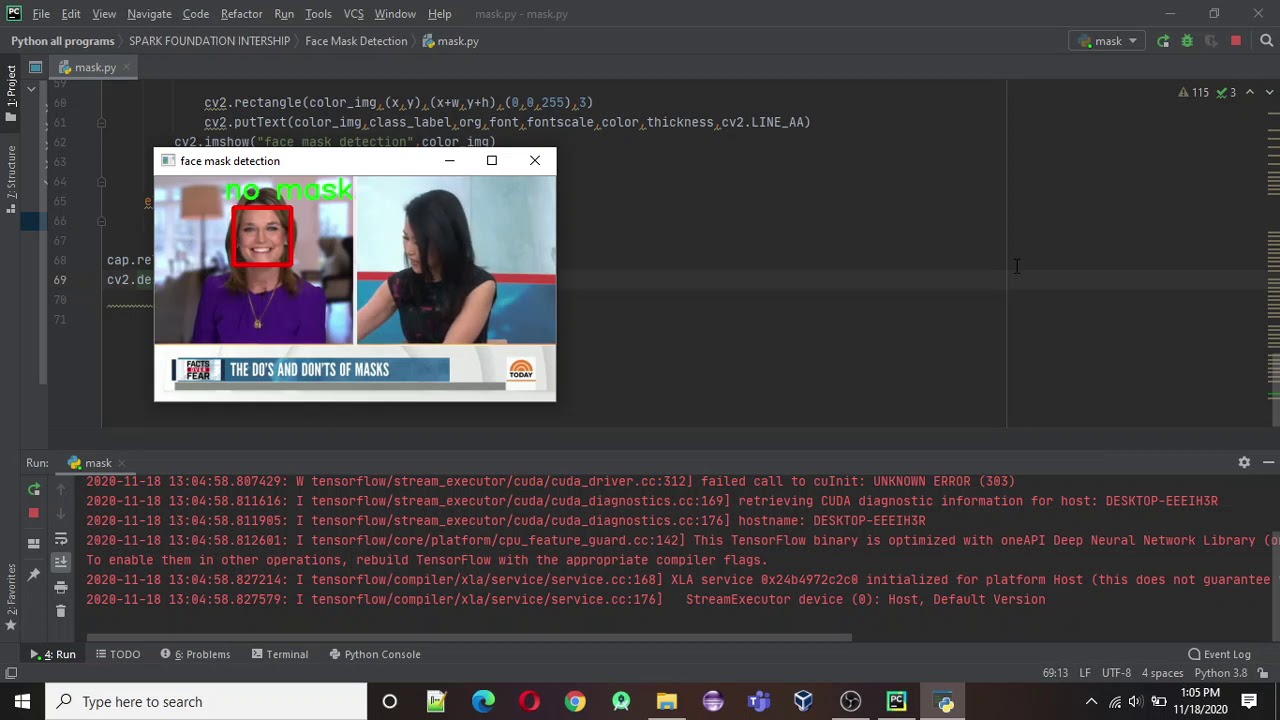The image size is (1280, 720).
Task: Click the Python 3.8 interpreter selector
Action: pyautogui.click(x=1220, y=673)
